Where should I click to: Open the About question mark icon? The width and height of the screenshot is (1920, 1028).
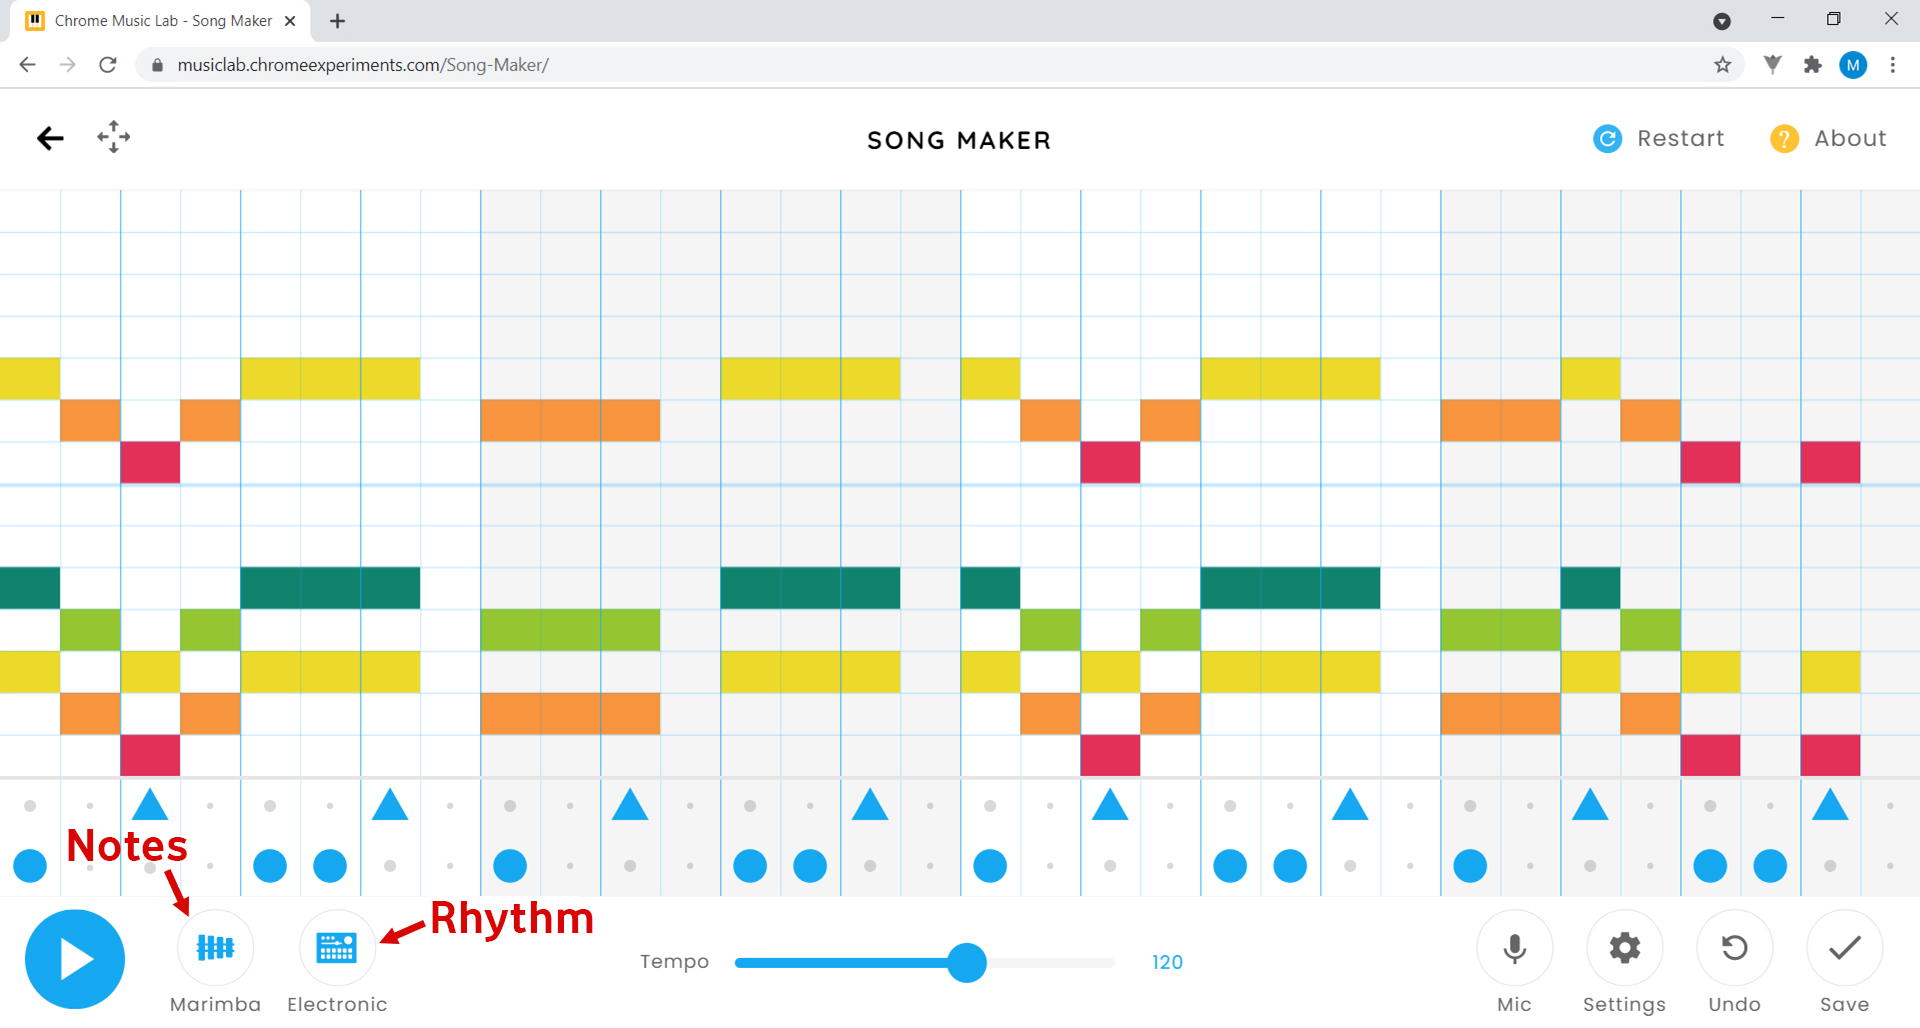click(x=1784, y=139)
